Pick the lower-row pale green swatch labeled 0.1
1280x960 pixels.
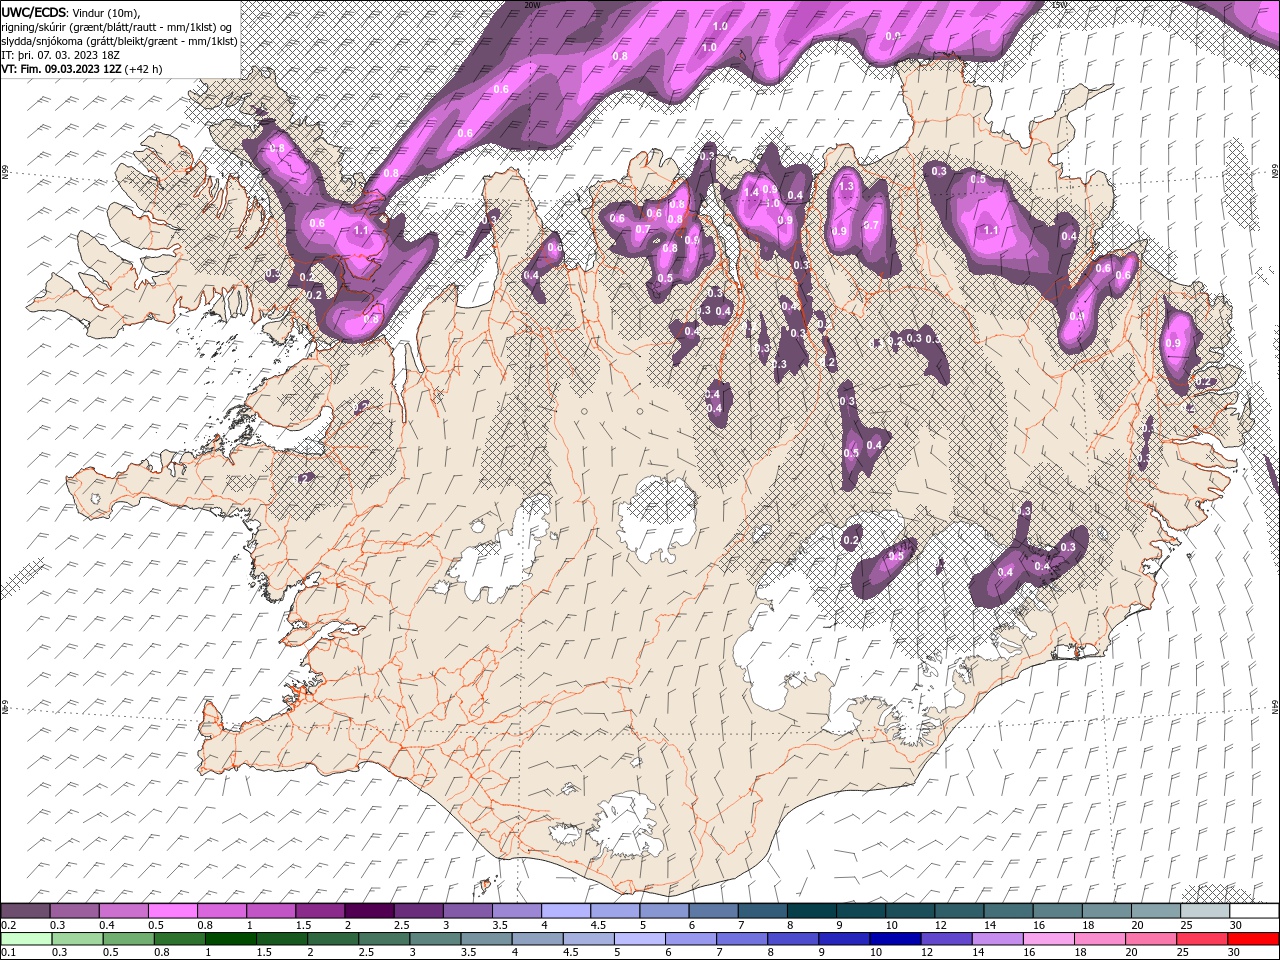pyautogui.click(x=26, y=938)
